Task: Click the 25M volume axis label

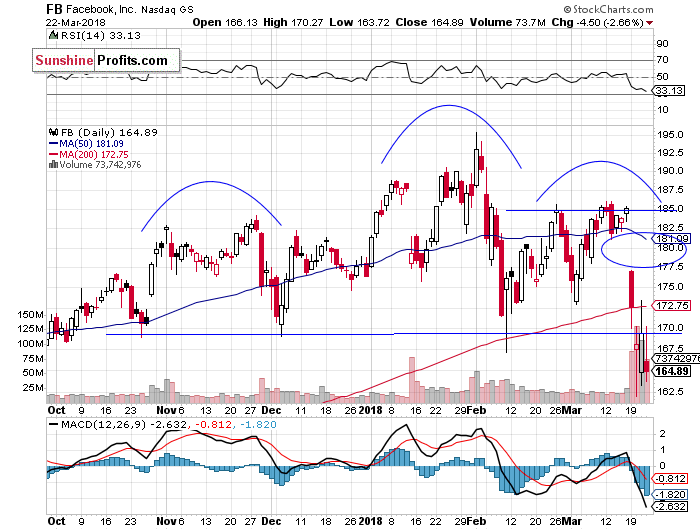Action: coord(33,387)
